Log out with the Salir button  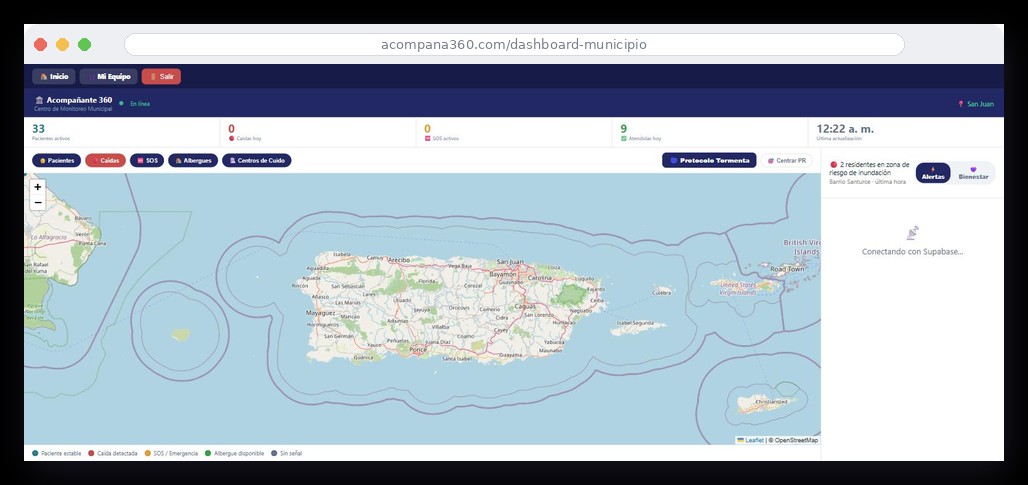tap(161, 77)
